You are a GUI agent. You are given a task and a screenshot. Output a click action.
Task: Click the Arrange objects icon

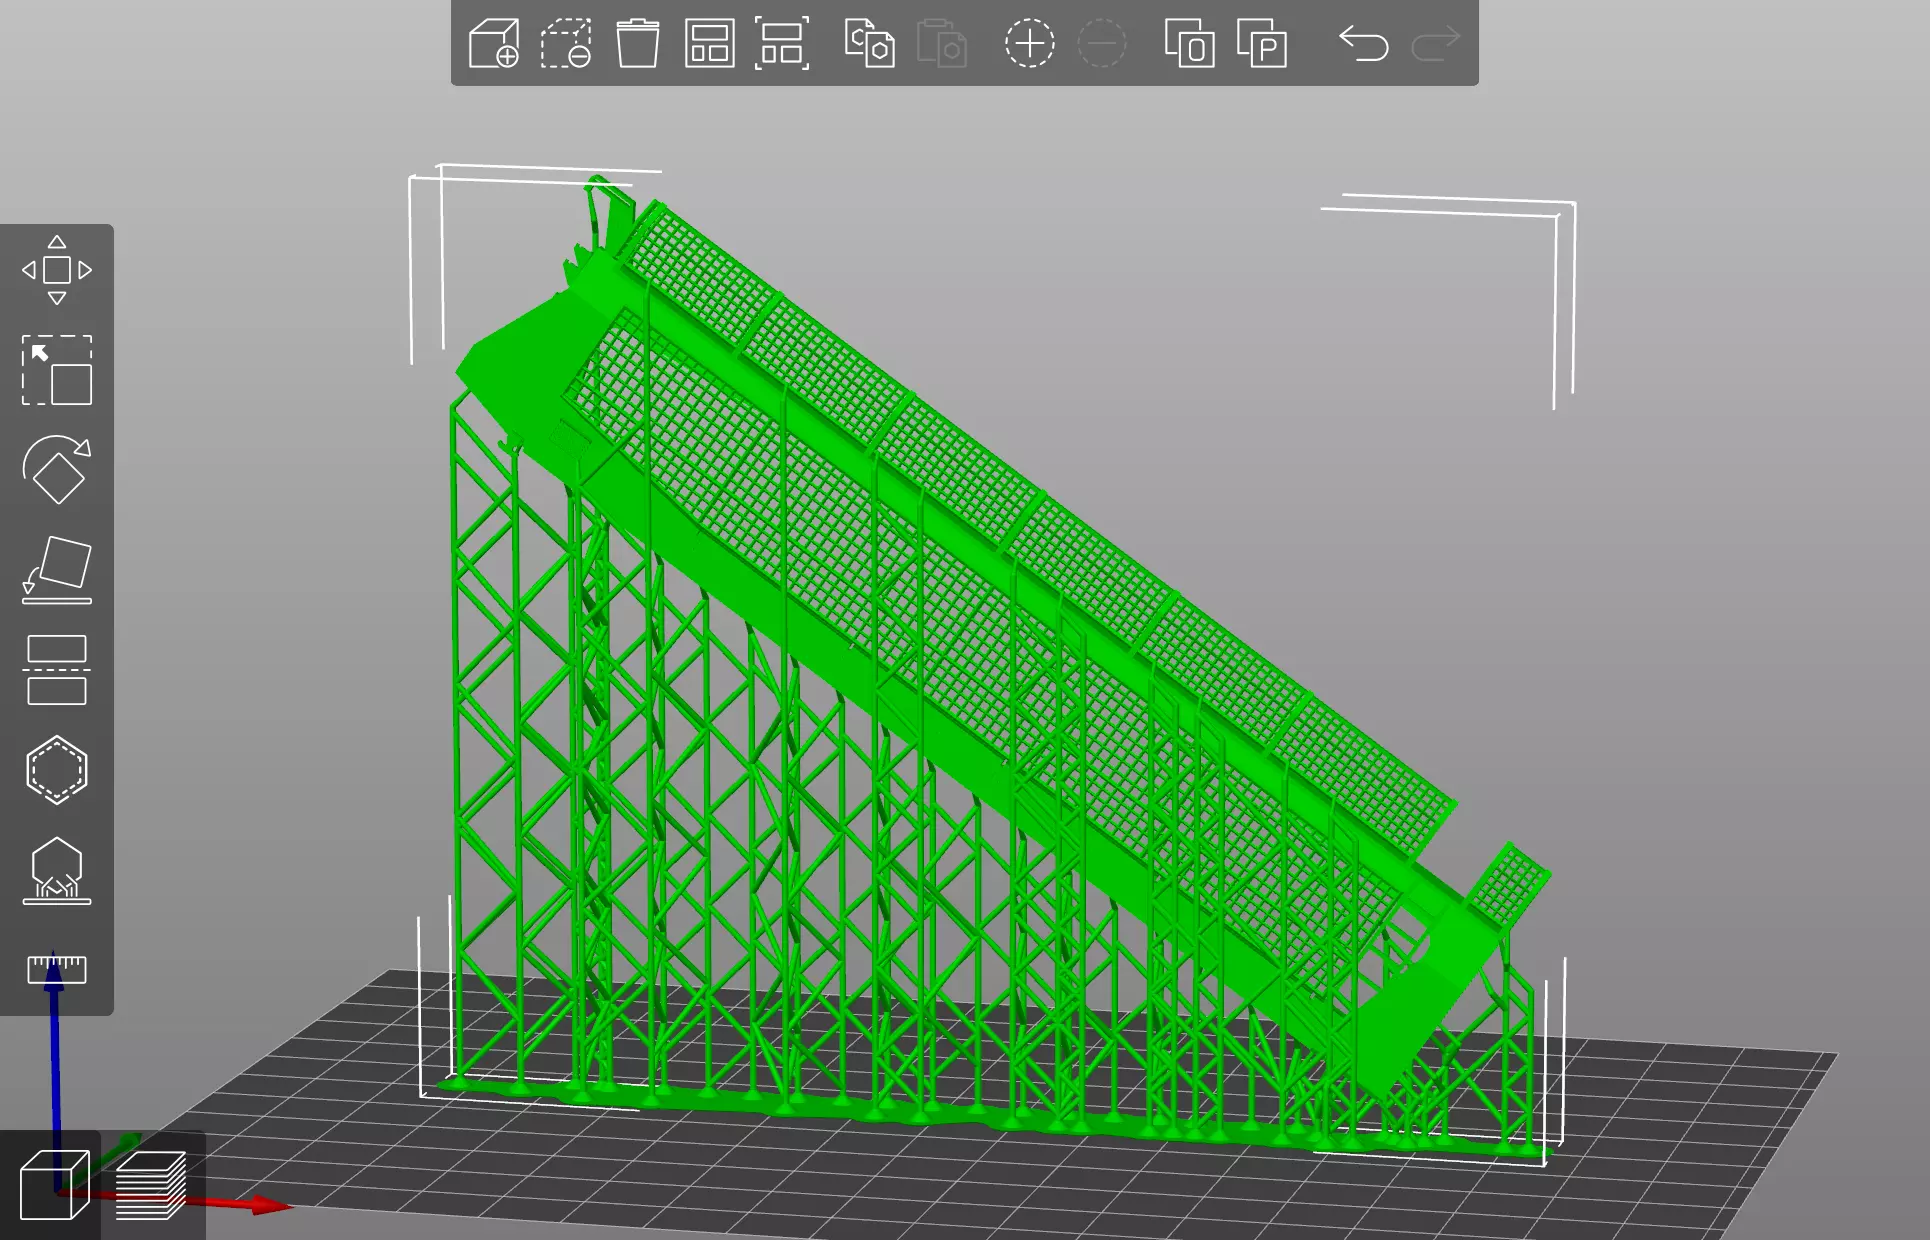tap(709, 44)
